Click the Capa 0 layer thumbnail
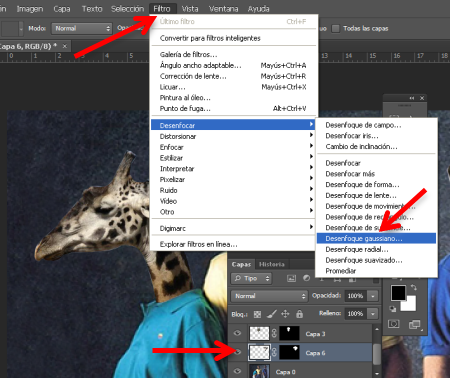This screenshot has height=378, width=450. [x=259, y=371]
